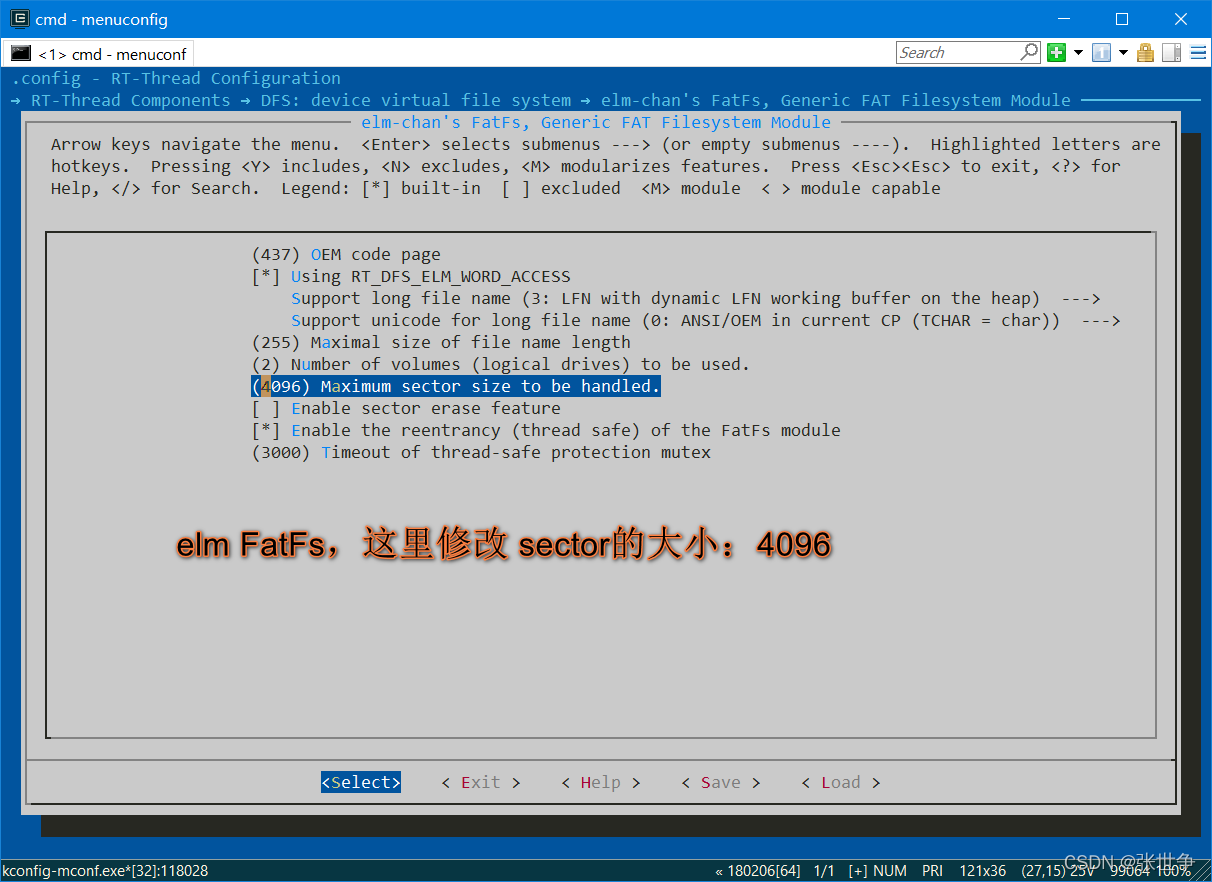Open the active console list dropdown

click(1123, 52)
